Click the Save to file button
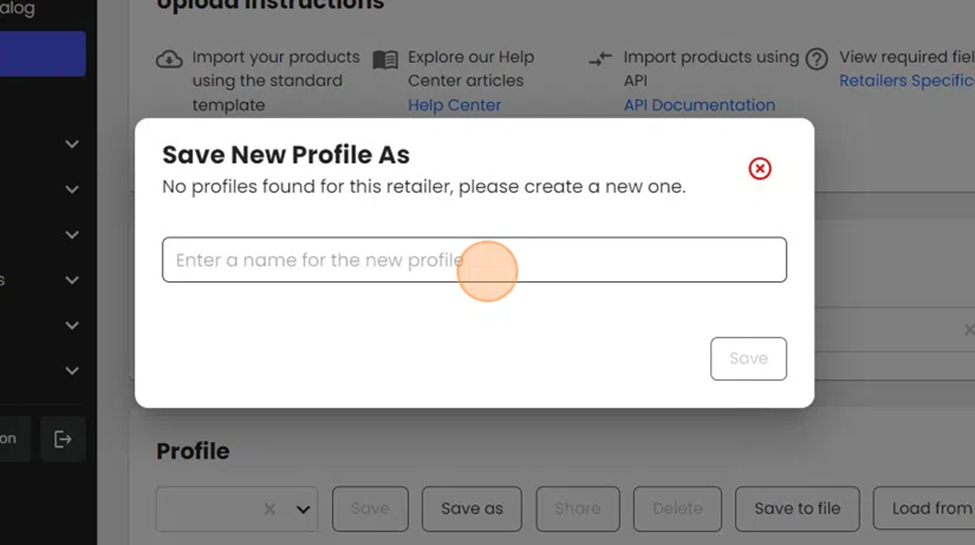Image resolution: width=975 pixels, height=545 pixels. pos(797,509)
